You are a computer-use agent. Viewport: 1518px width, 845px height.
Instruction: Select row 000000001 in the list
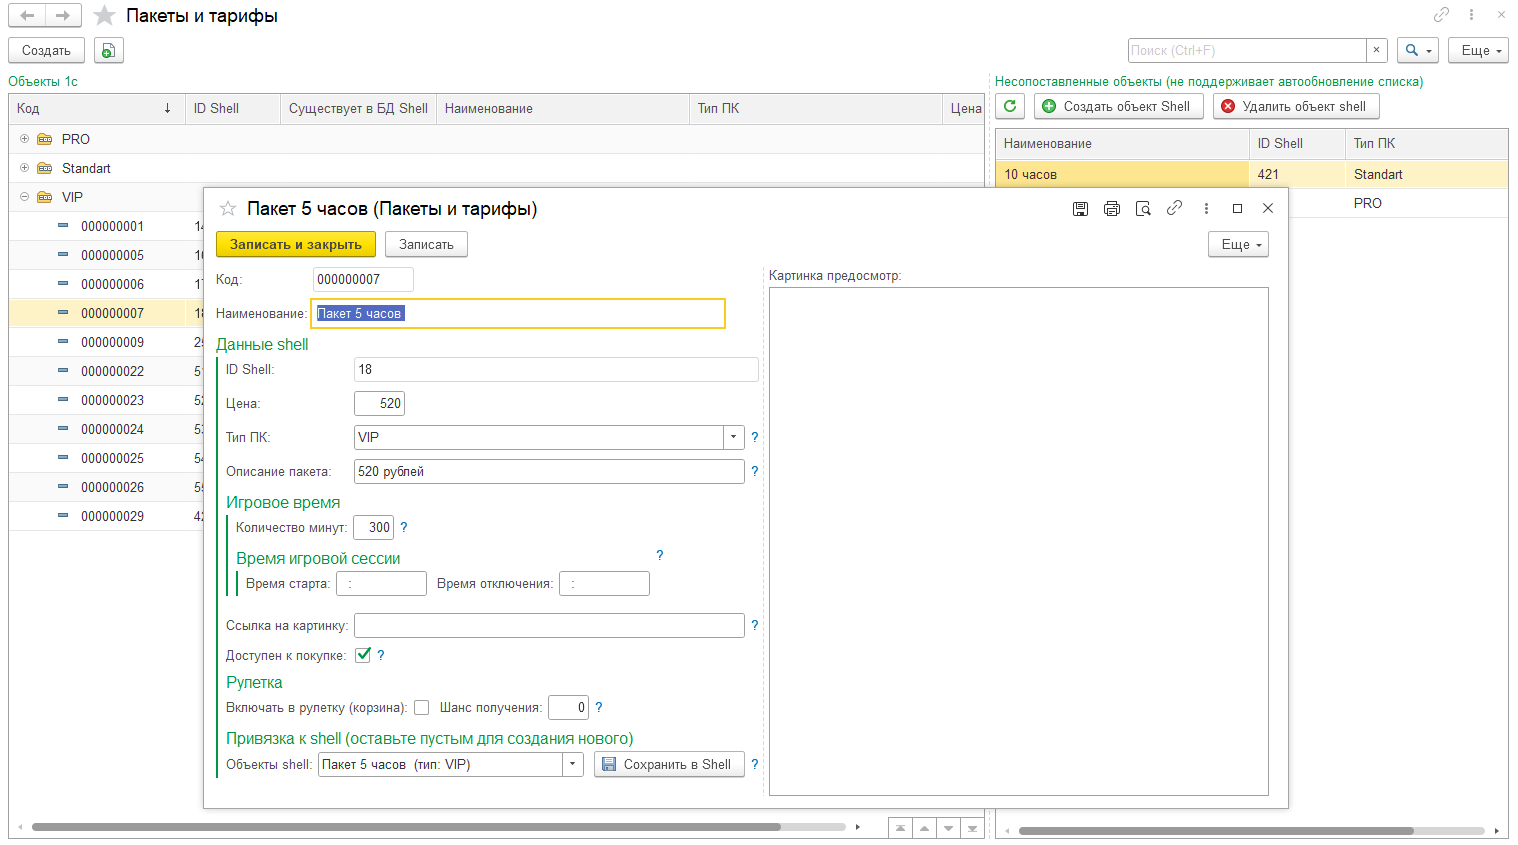(106, 226)
